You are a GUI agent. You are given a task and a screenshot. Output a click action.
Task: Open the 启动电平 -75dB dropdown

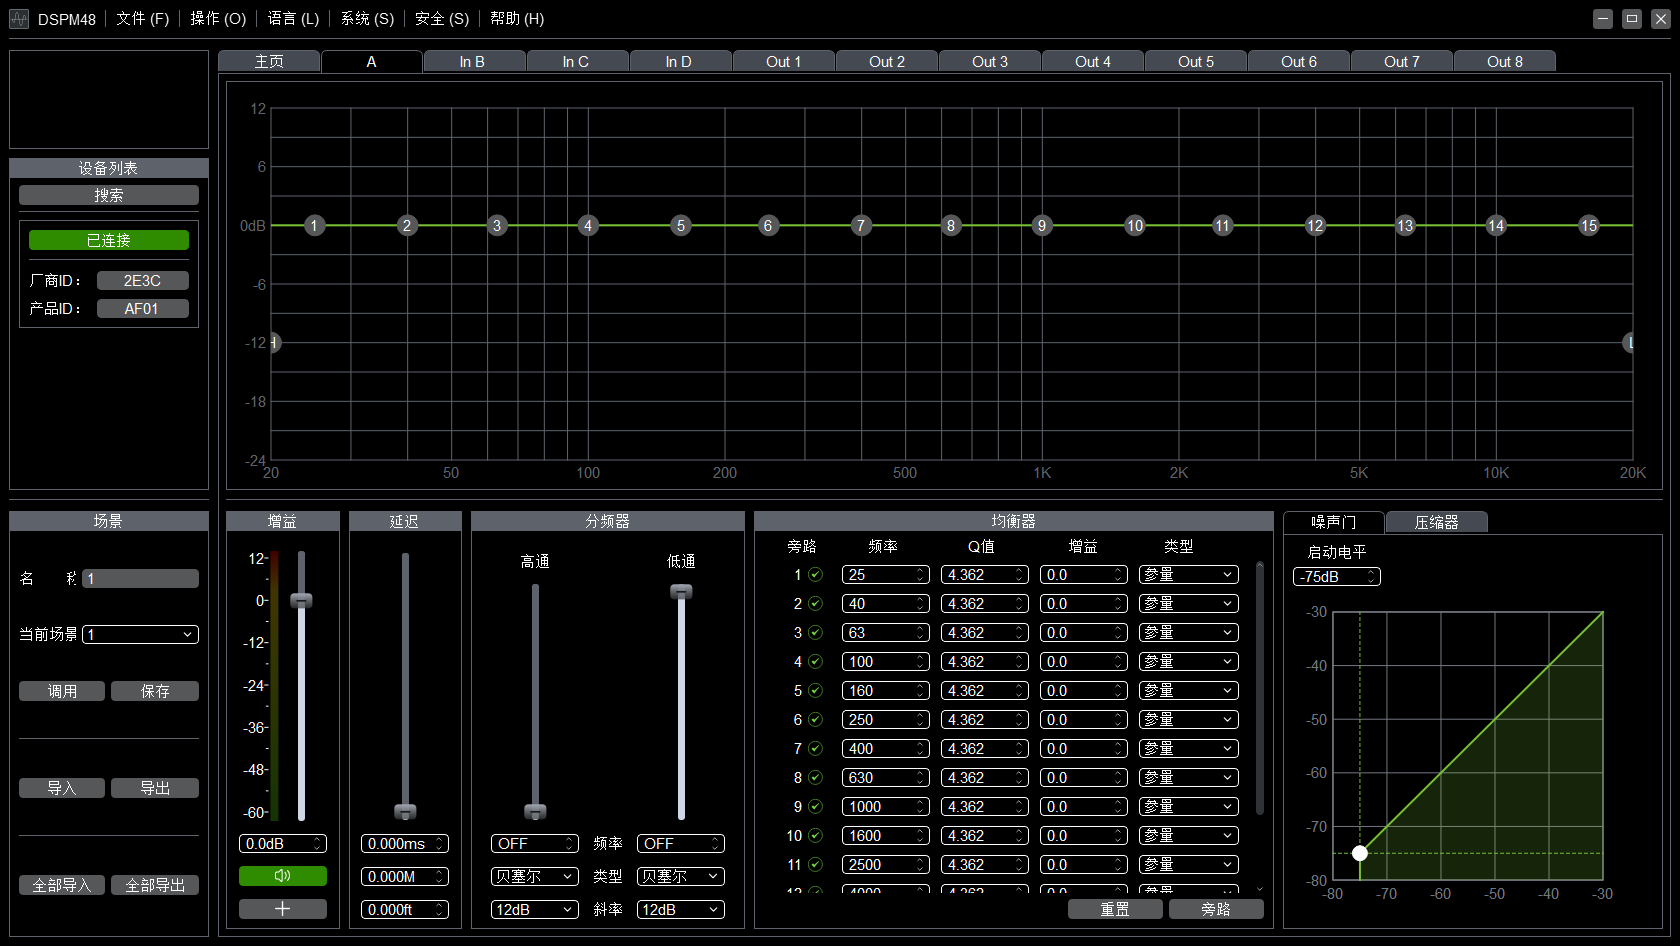tap(1337, 576)
